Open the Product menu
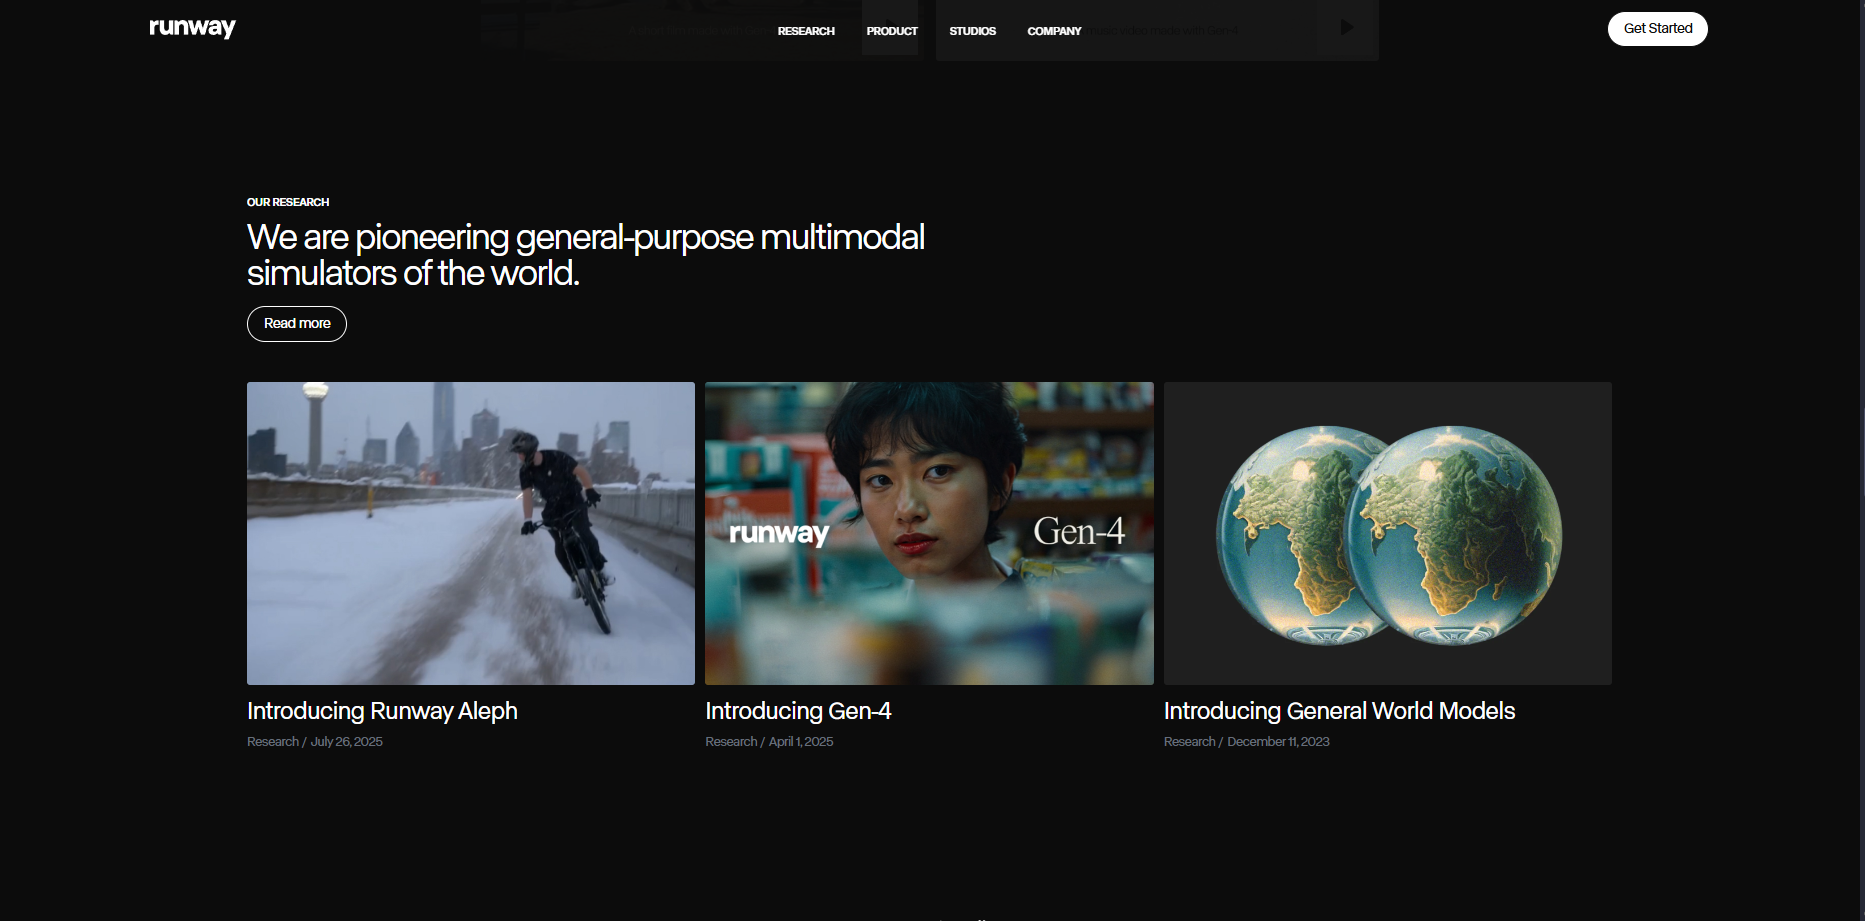This screenshot has height=921, width=1865. (892, 31)
